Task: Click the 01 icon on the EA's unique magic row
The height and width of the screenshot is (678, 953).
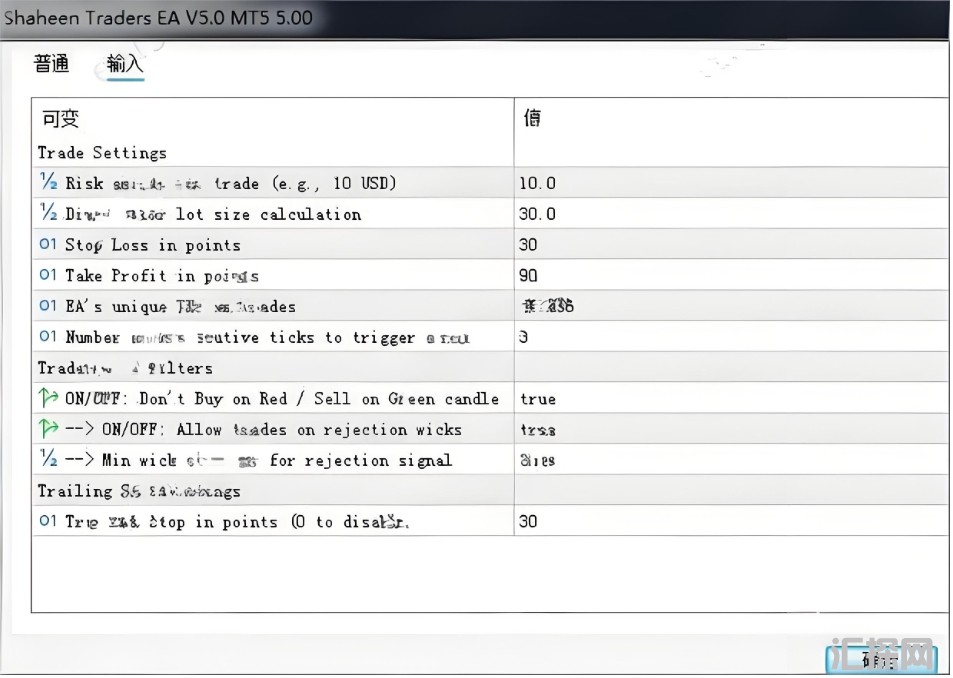Action: tap(45, 306)
